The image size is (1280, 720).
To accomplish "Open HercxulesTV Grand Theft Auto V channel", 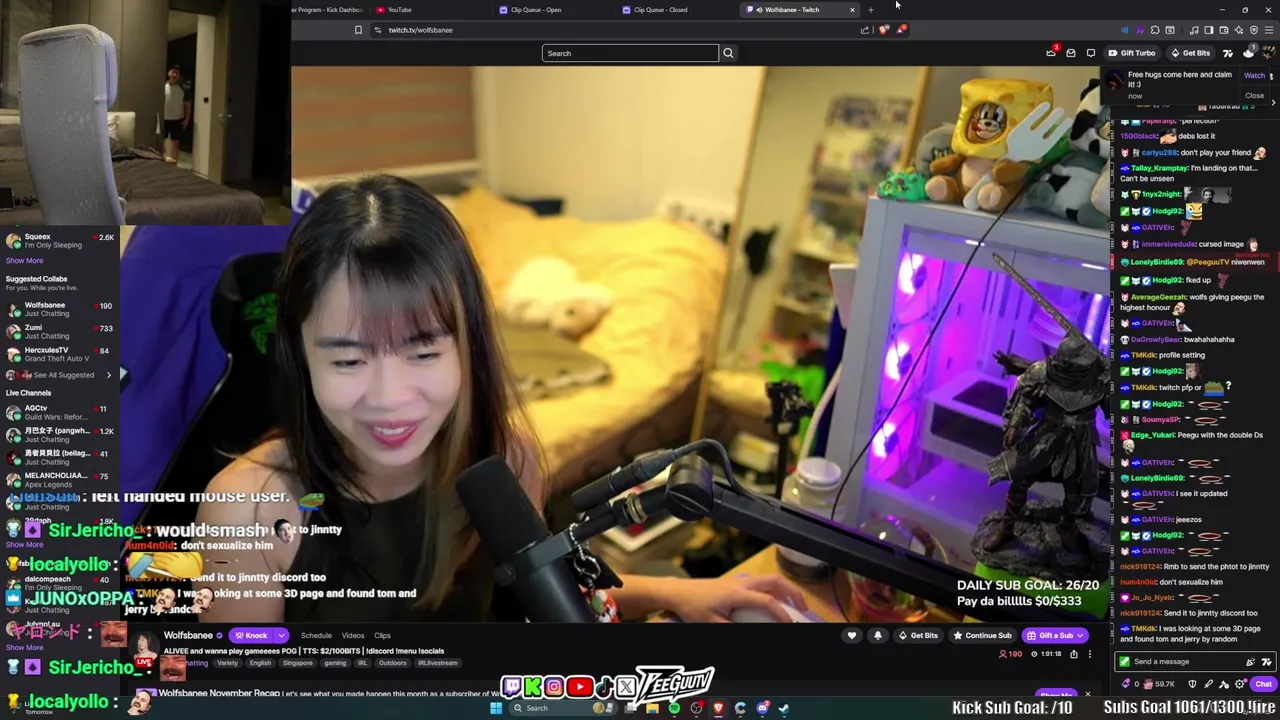I will pos(60,354).
